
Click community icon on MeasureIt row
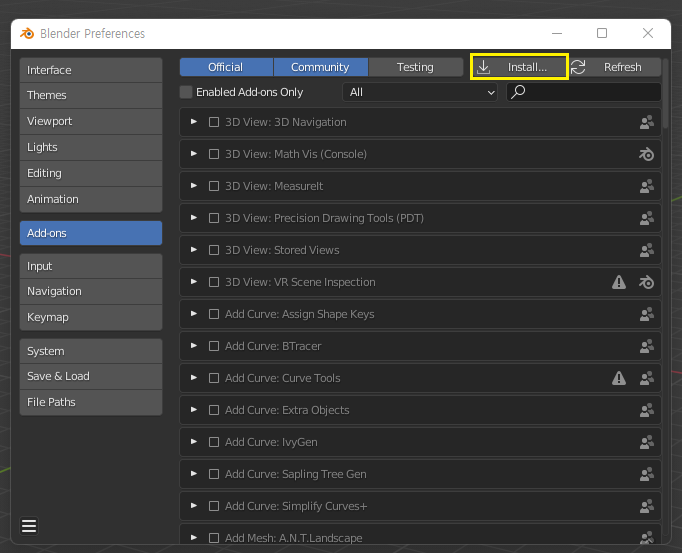646,186
